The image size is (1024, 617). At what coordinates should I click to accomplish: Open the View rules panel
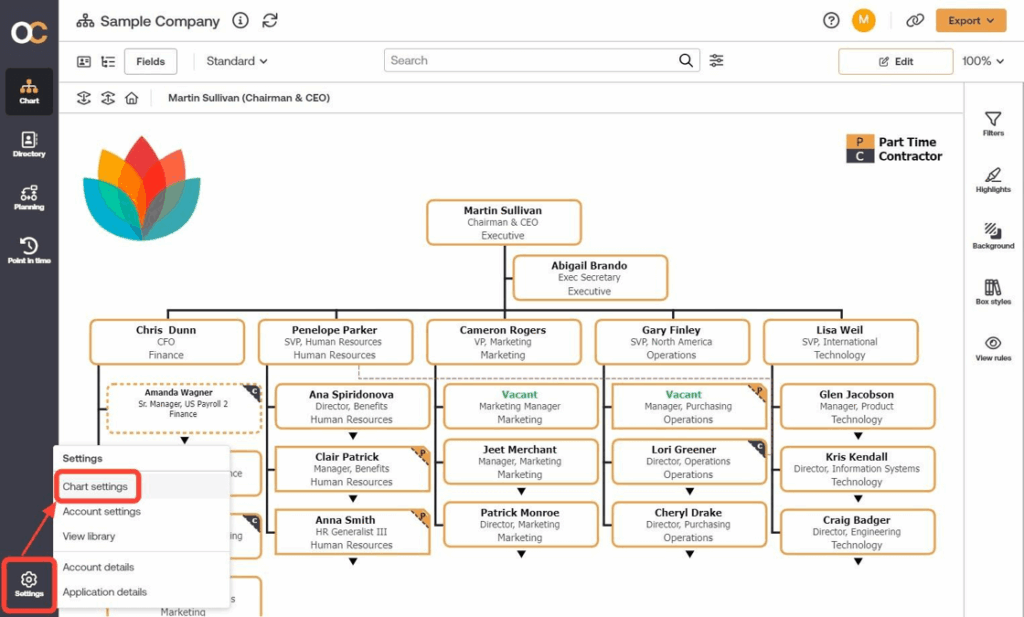coord(992,349)
